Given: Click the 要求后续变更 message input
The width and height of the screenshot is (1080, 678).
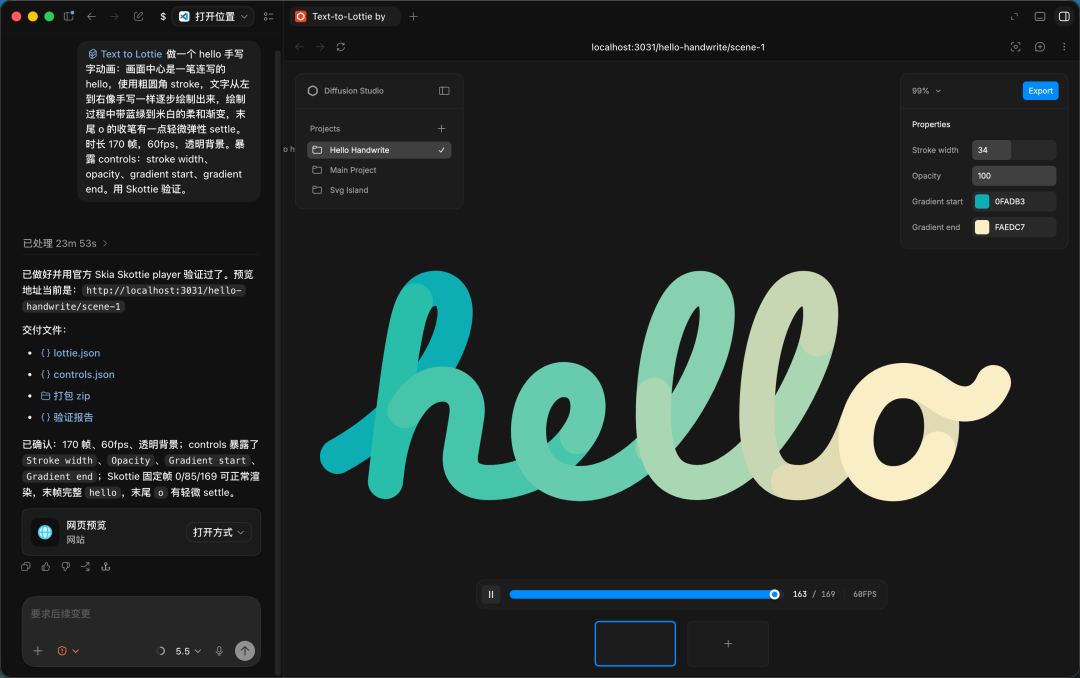Looking at the screenshot, I should coord(141,614).
